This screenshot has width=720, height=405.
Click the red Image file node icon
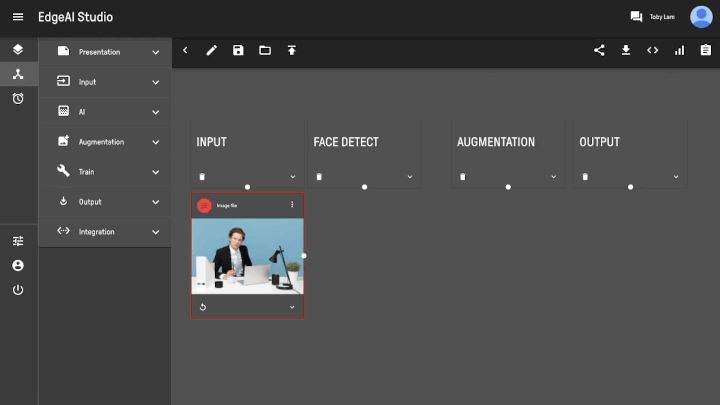pyautogui.click(x=204, y=205)
